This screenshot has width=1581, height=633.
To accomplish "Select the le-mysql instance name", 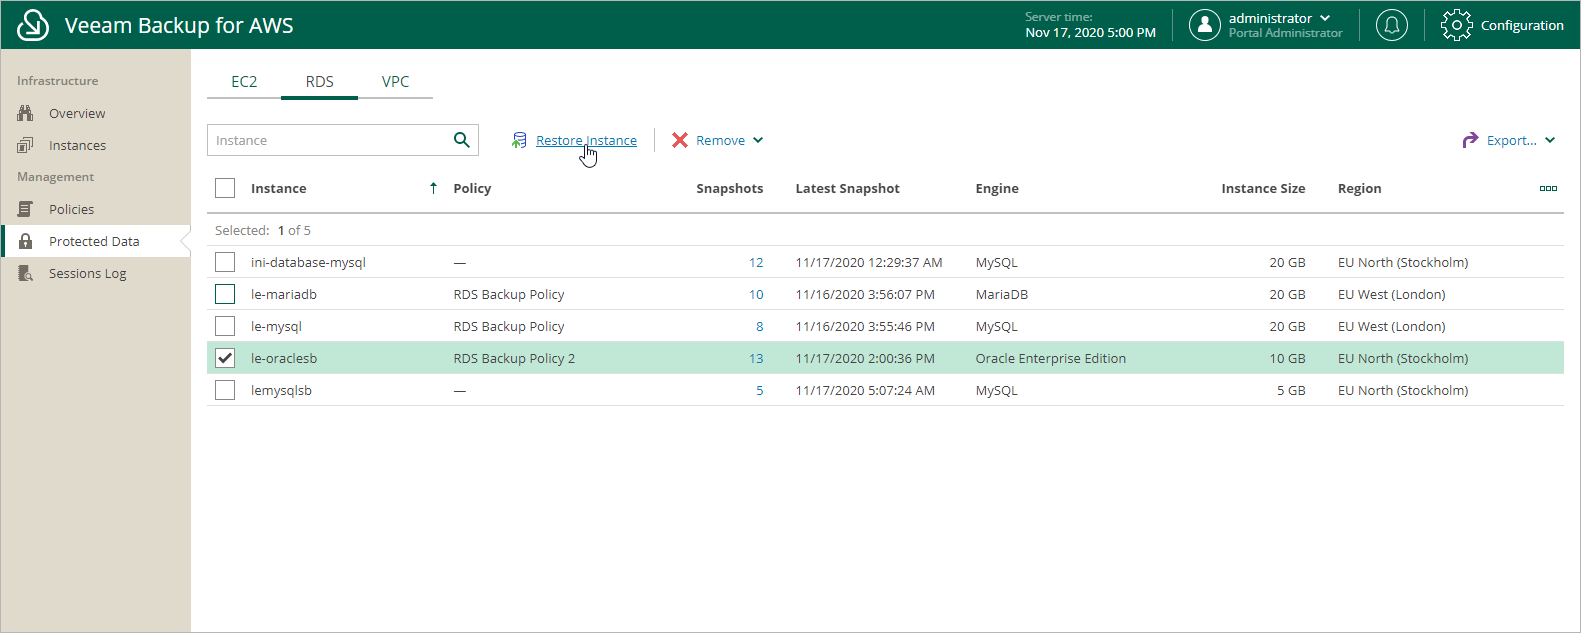I will (x=276, y=327).
